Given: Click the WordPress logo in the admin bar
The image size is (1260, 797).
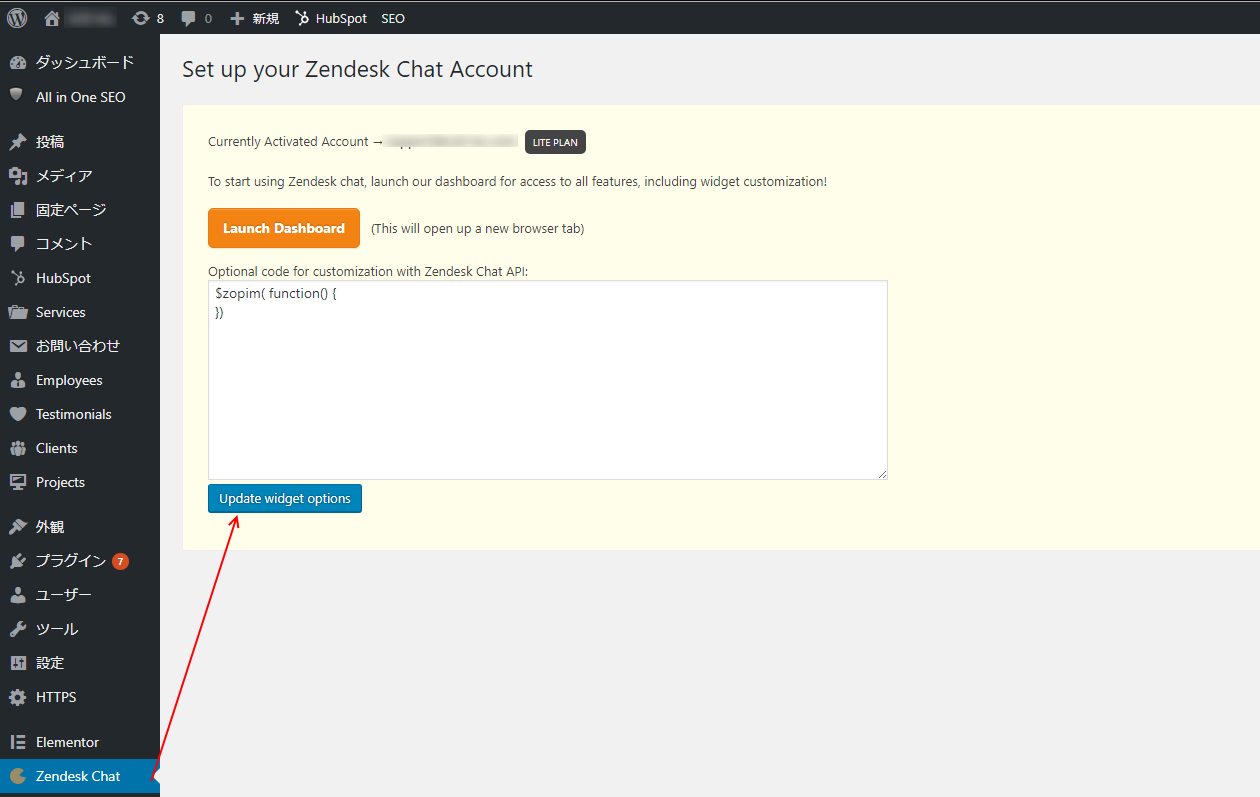Looking at the screenshot, I should click(x=16, y=17).
